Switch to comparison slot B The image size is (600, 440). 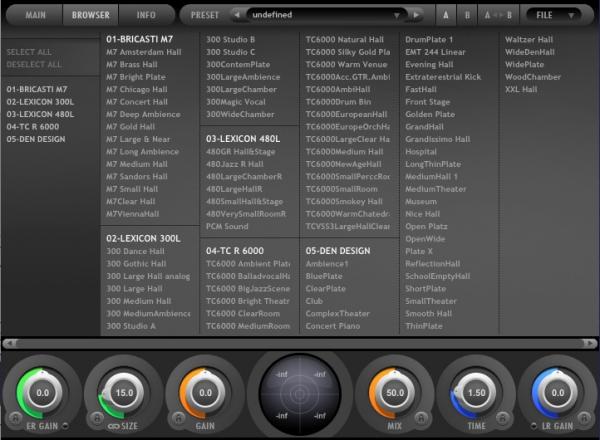pos(468,15)
